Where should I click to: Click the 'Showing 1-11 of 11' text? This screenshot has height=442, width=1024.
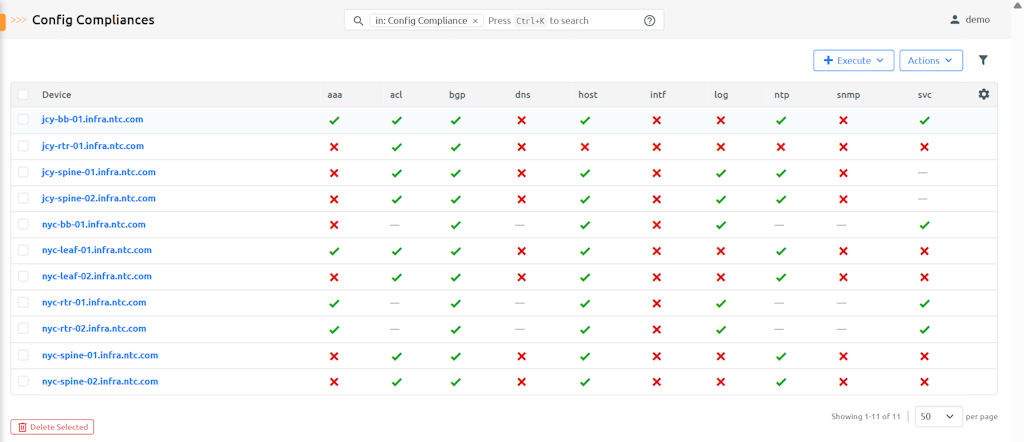point(866,416)
